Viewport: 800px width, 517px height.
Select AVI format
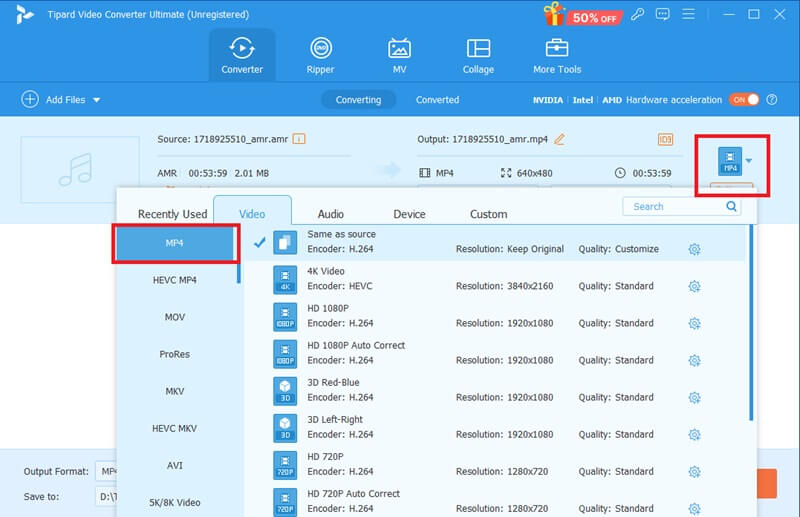coord(175,465)
